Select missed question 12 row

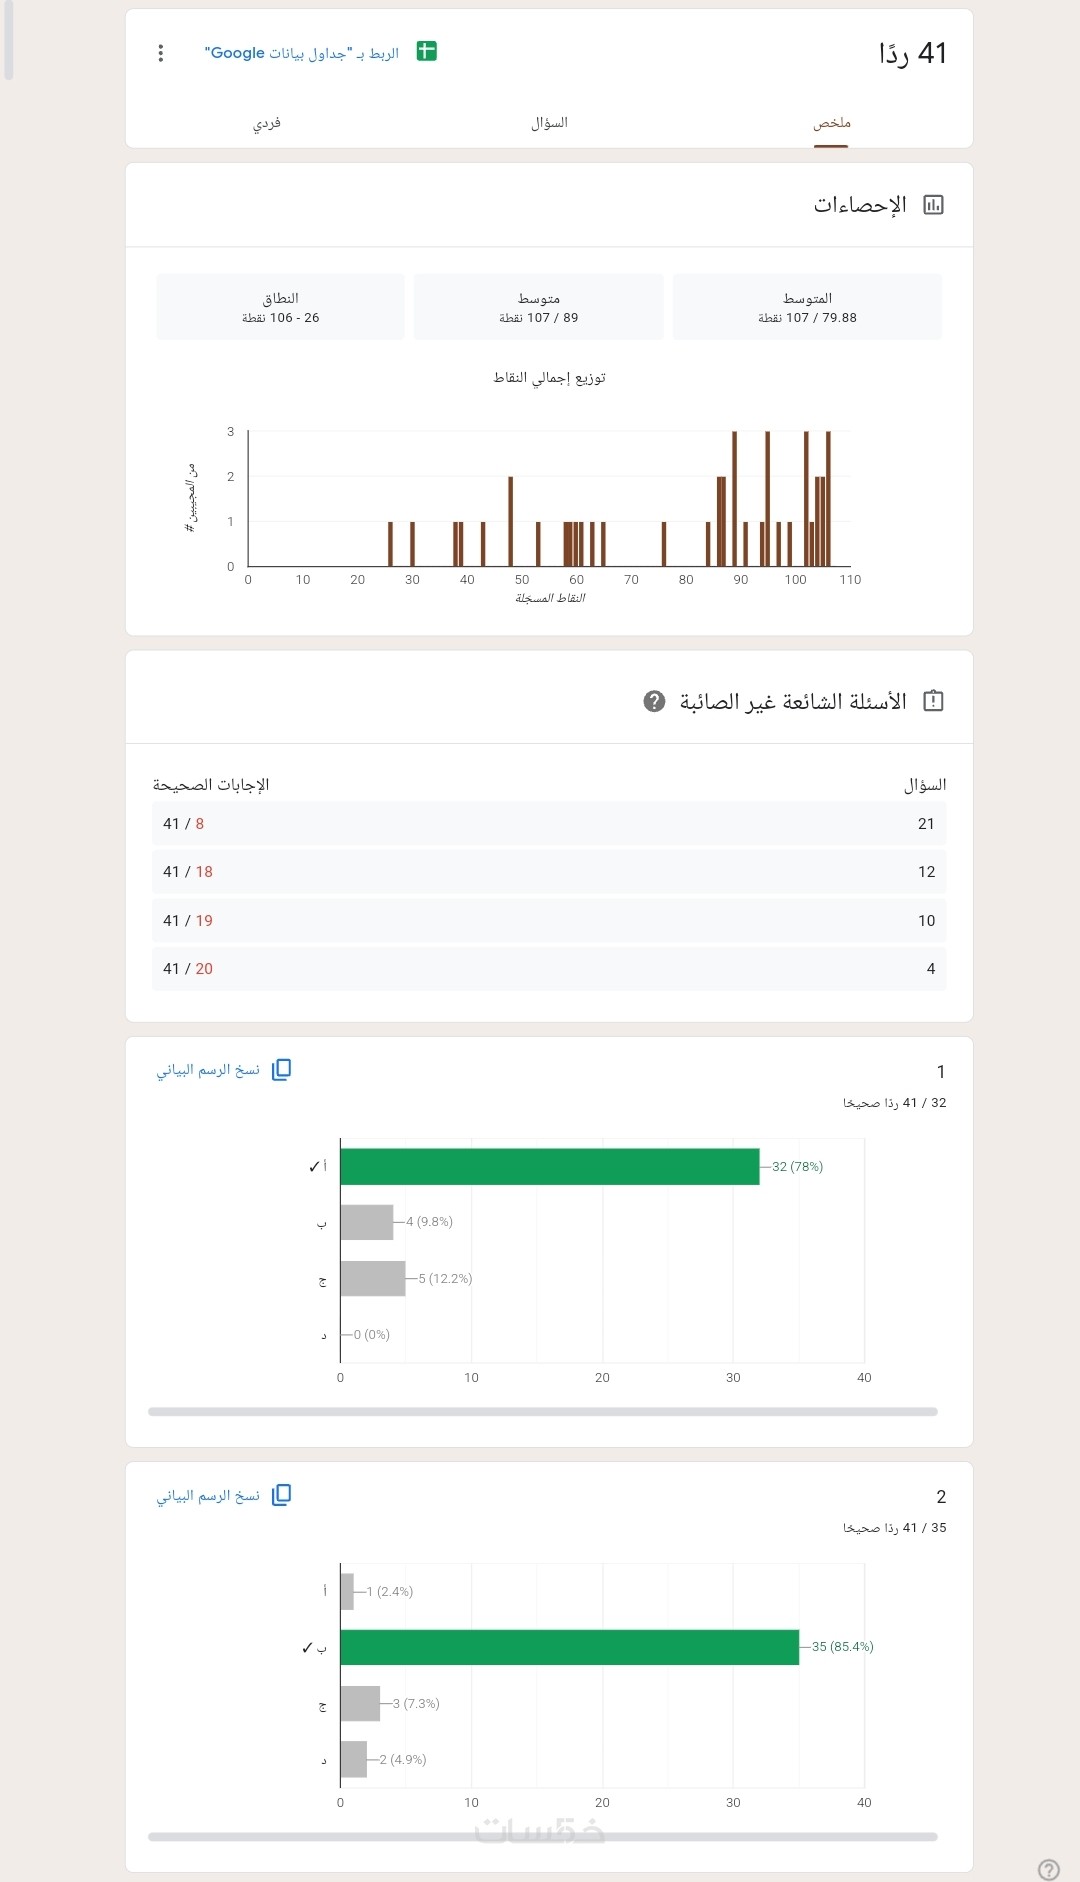(549, 872)
